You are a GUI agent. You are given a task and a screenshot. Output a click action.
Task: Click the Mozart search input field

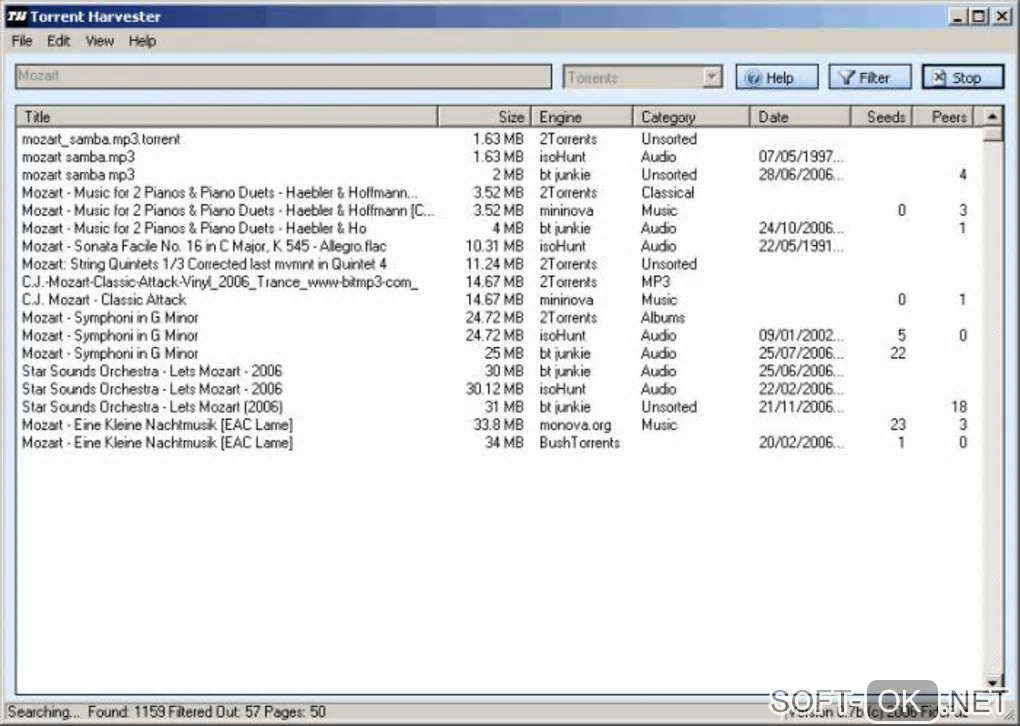point(283,76)
